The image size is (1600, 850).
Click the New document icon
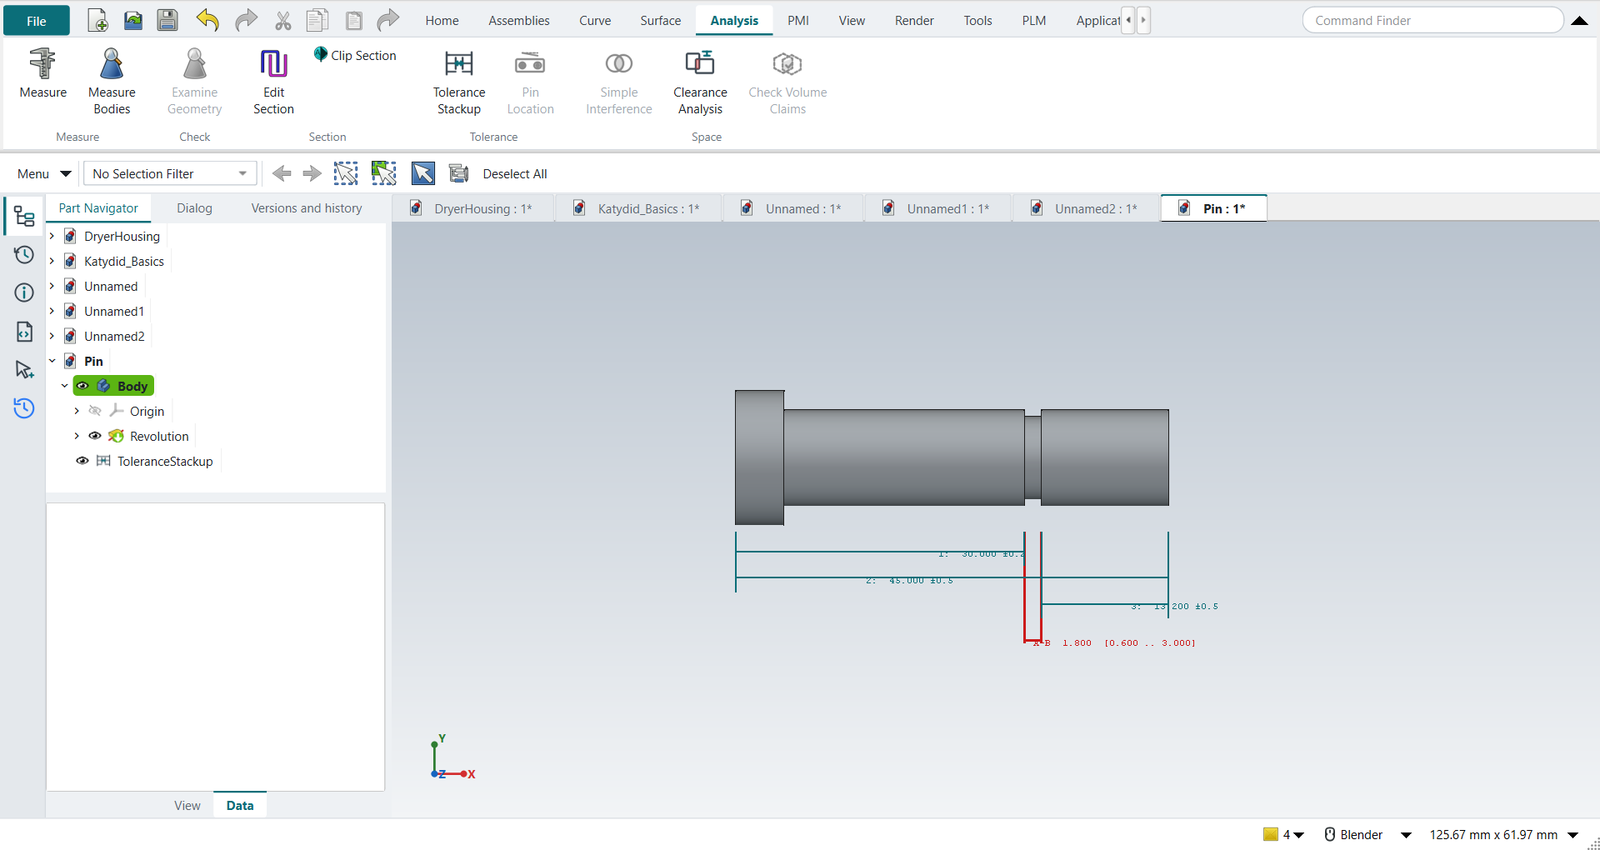98,20
